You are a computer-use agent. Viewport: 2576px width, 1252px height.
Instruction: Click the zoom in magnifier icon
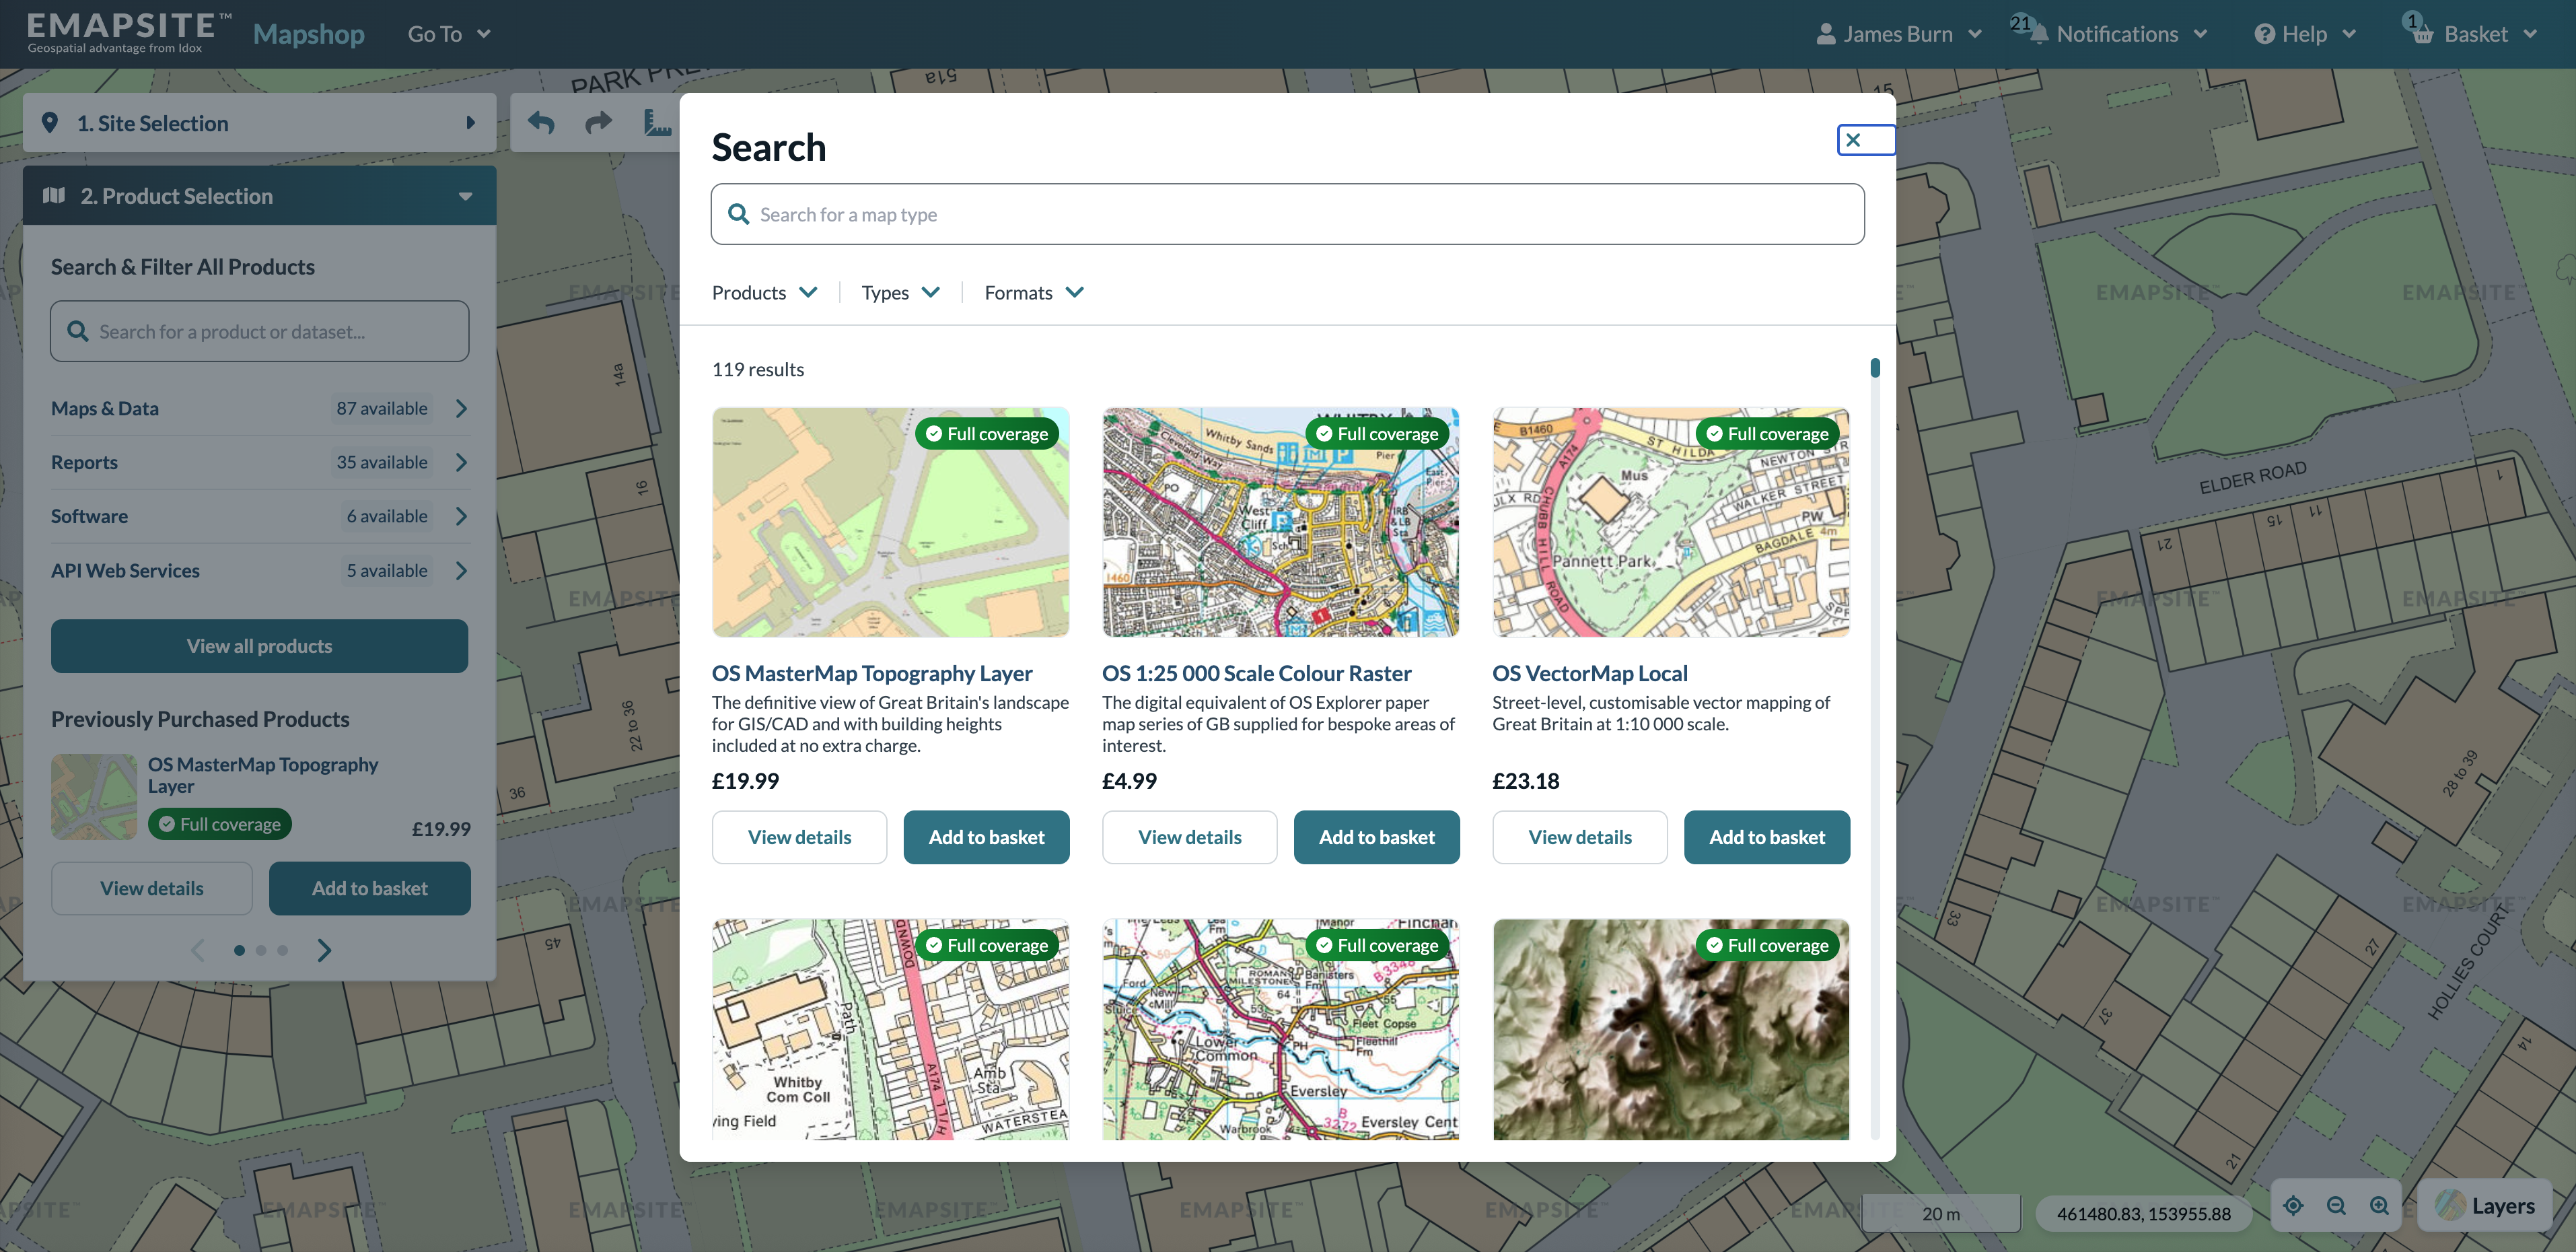(x=2379, y=1206)
